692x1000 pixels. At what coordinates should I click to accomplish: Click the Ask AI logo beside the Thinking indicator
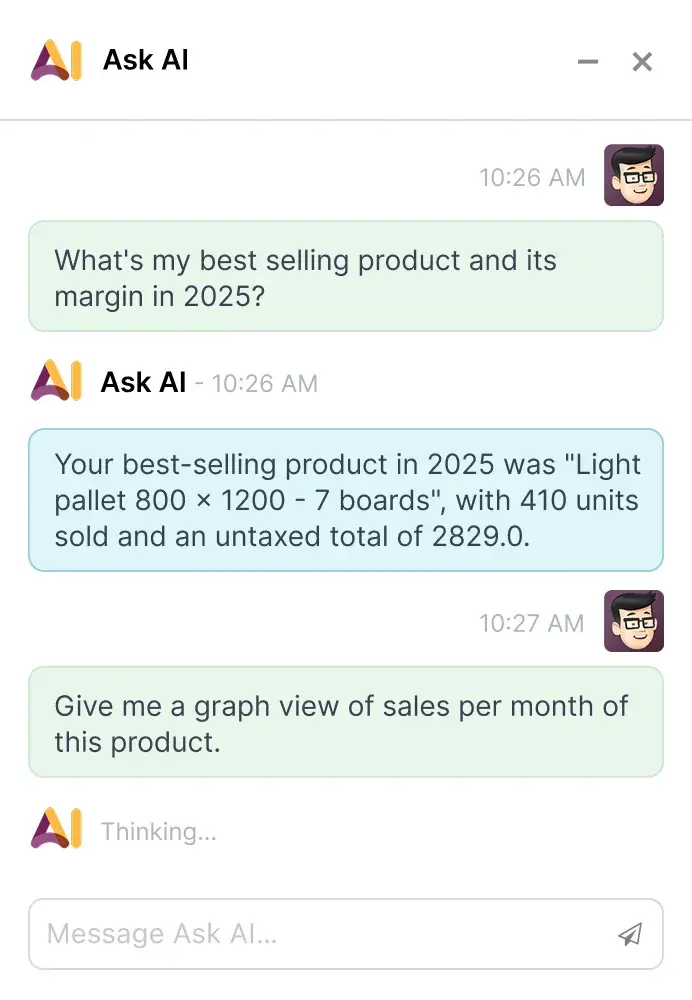coord(58,831)
